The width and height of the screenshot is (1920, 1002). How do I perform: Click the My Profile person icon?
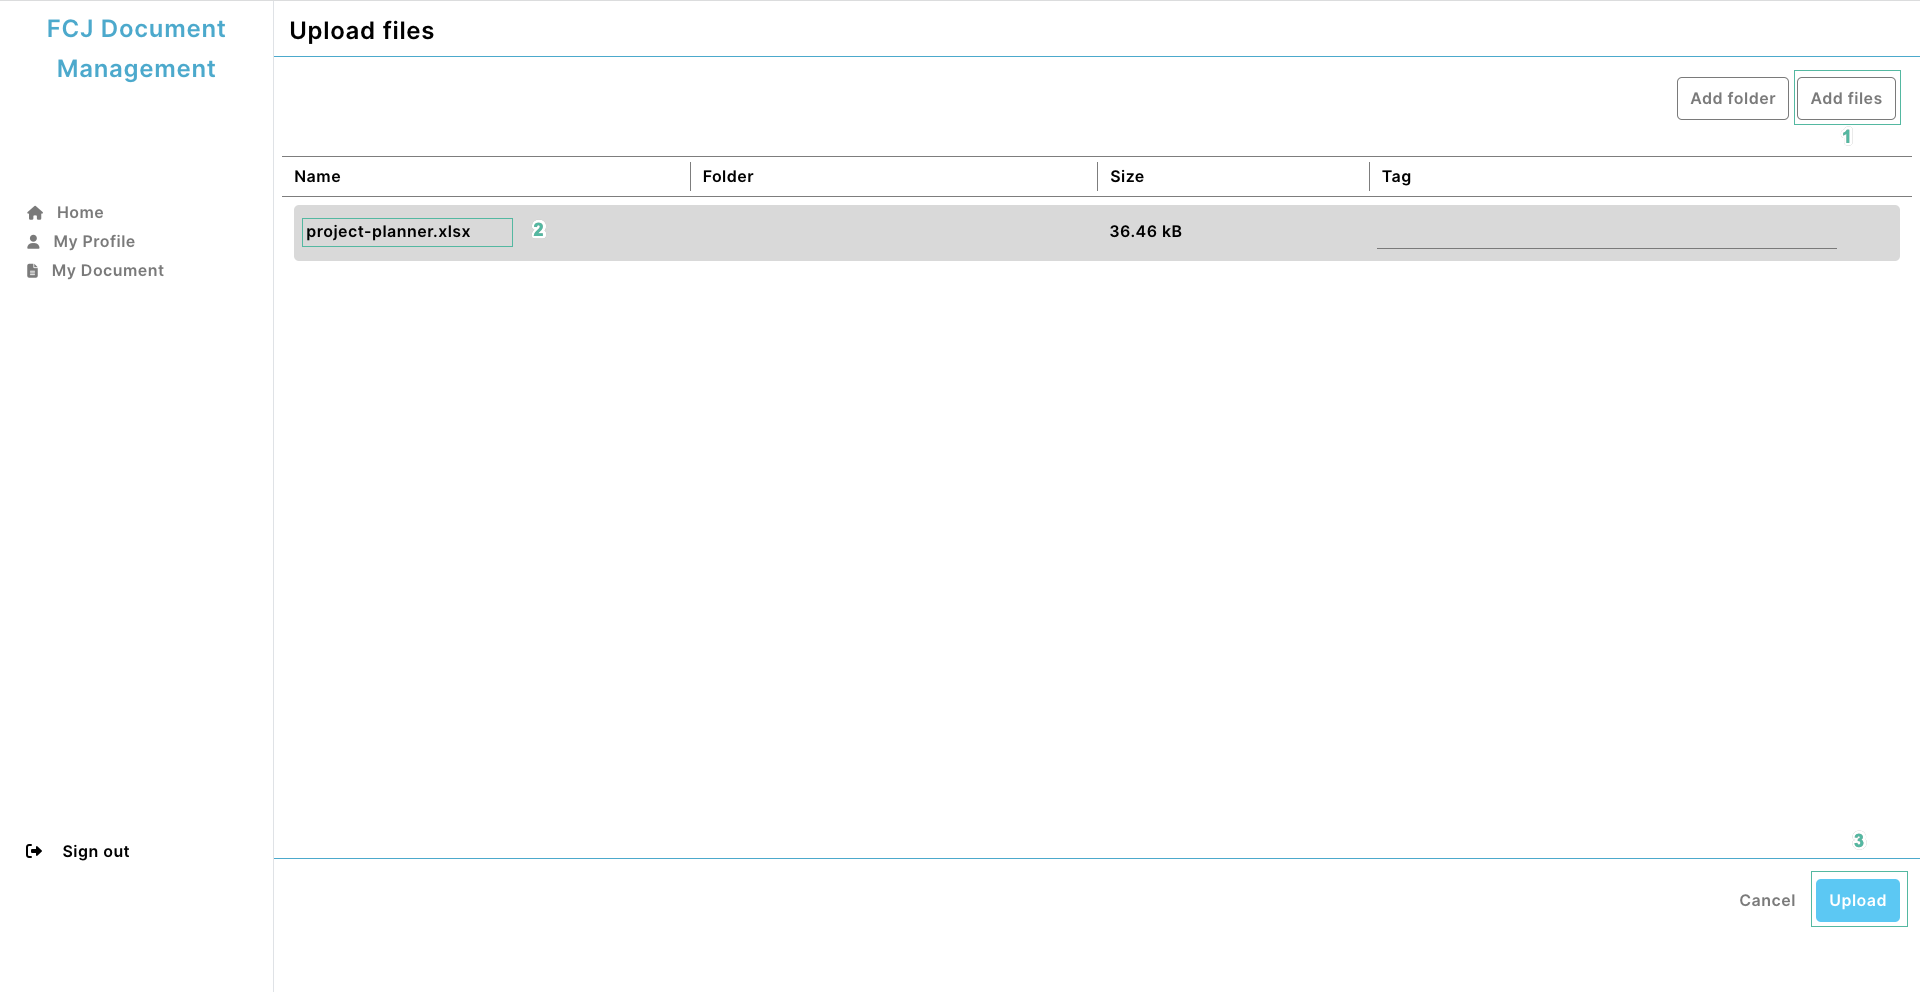click(x=33, y=242)
